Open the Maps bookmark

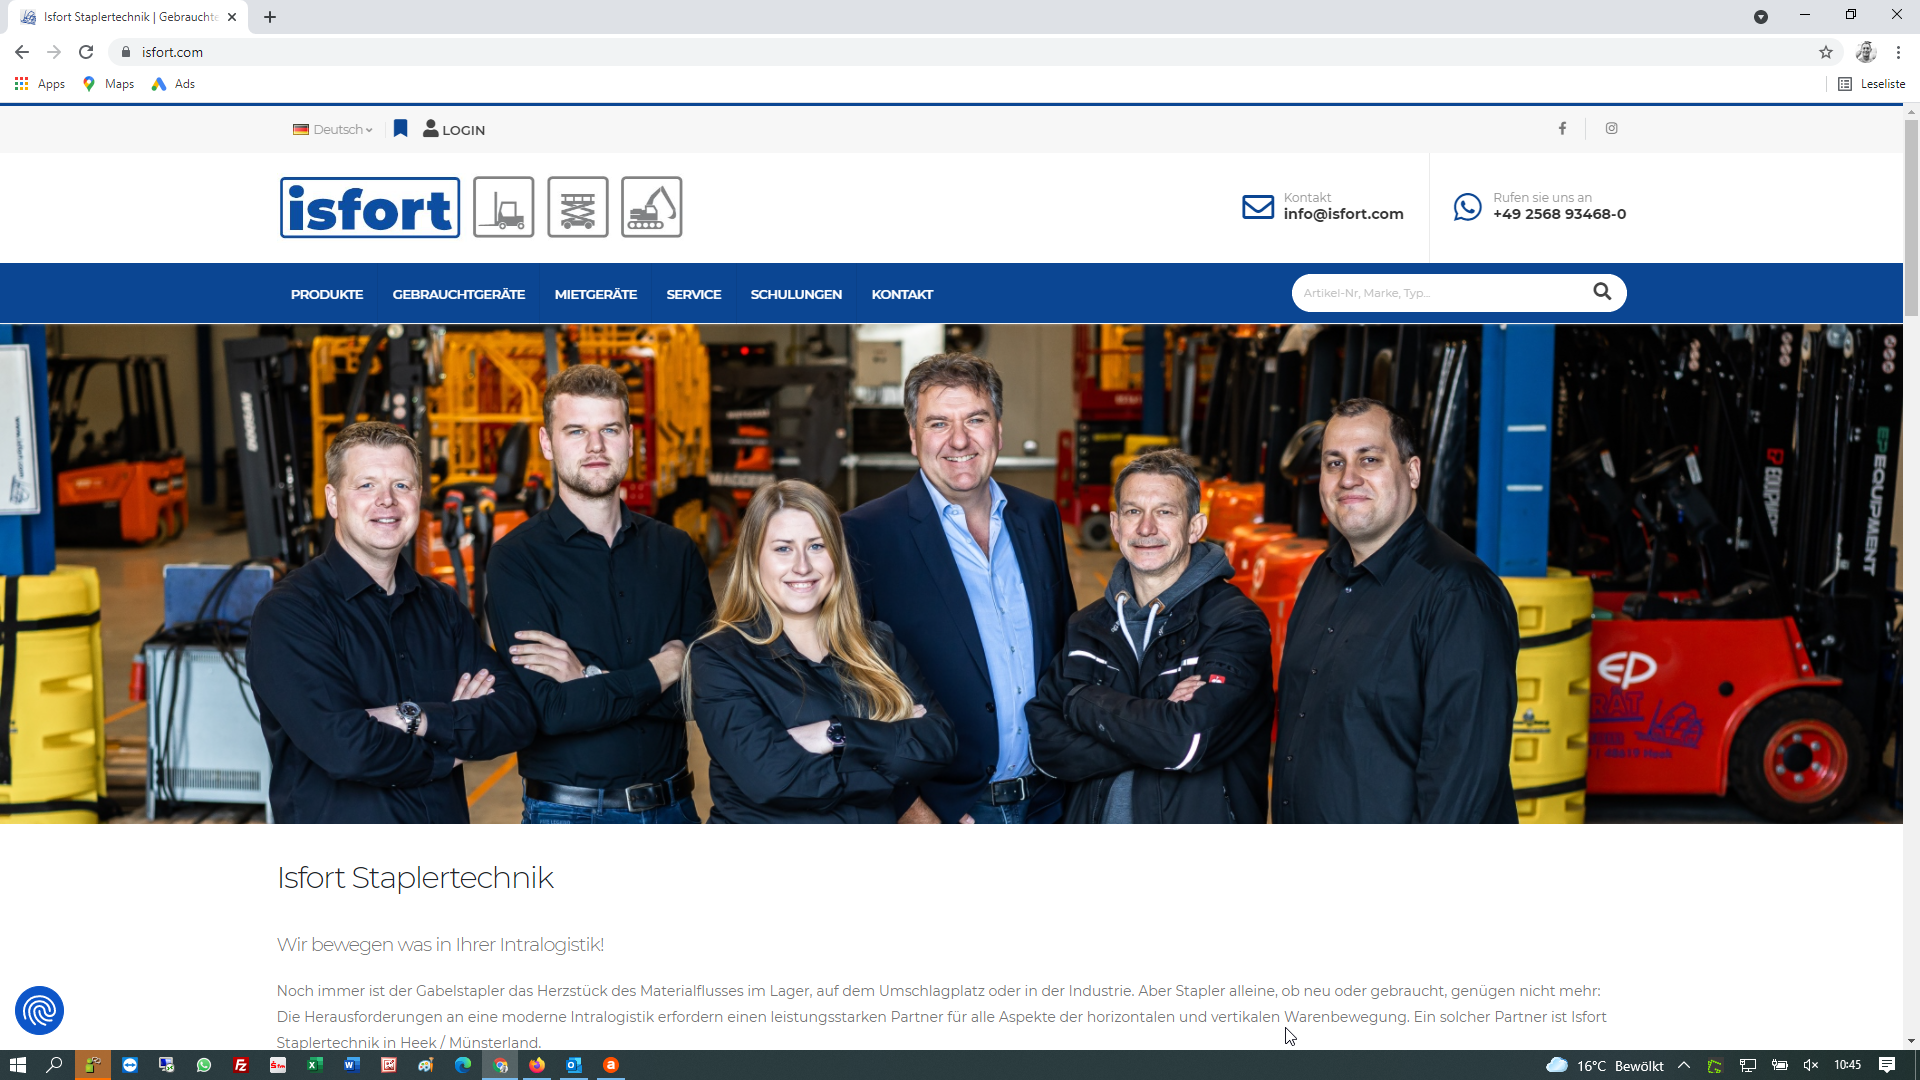tap(109, 84)
